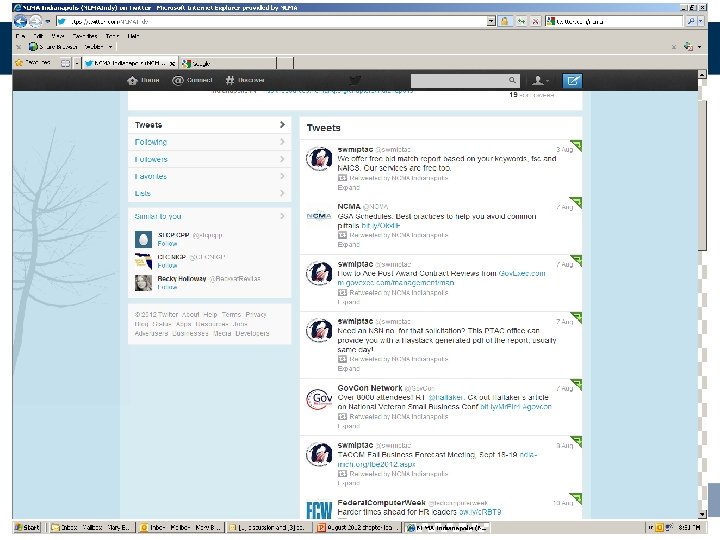The width and height of the screenshot is (720, 540).
Task: Open Twitter Discover page
Action: [245, 80]
